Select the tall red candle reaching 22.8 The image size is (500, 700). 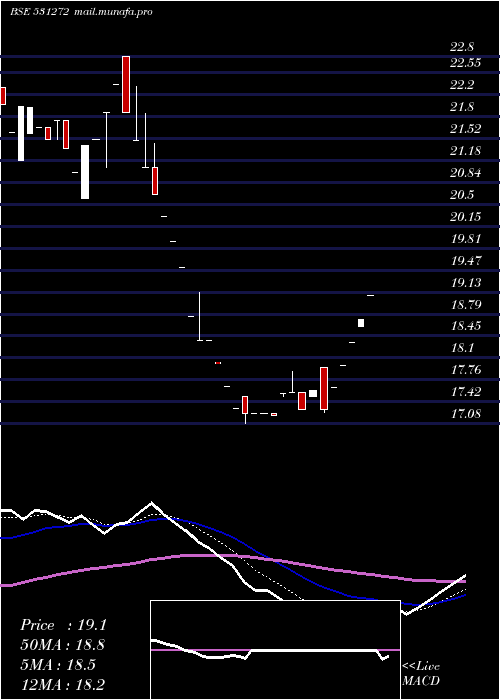pos(126,84)
